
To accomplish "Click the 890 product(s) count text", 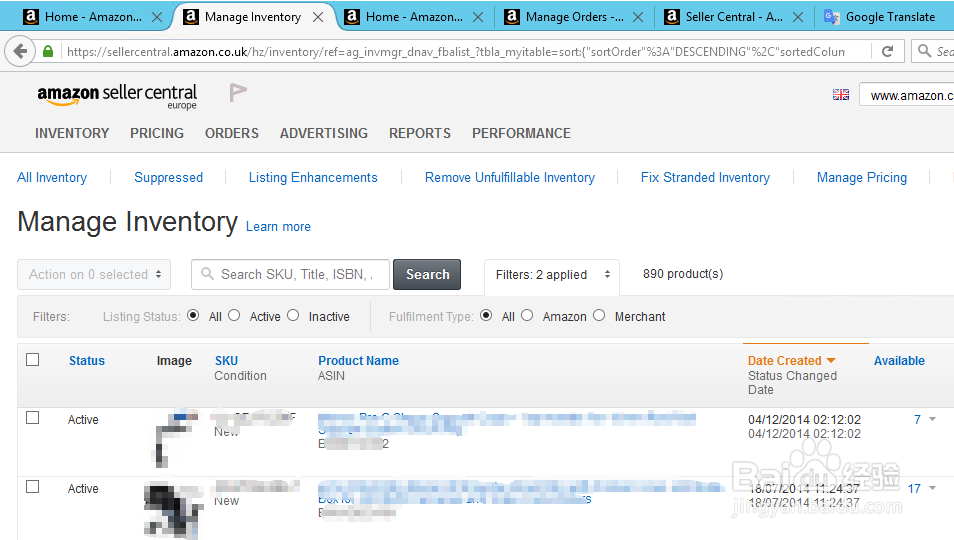I will [683, 274].
